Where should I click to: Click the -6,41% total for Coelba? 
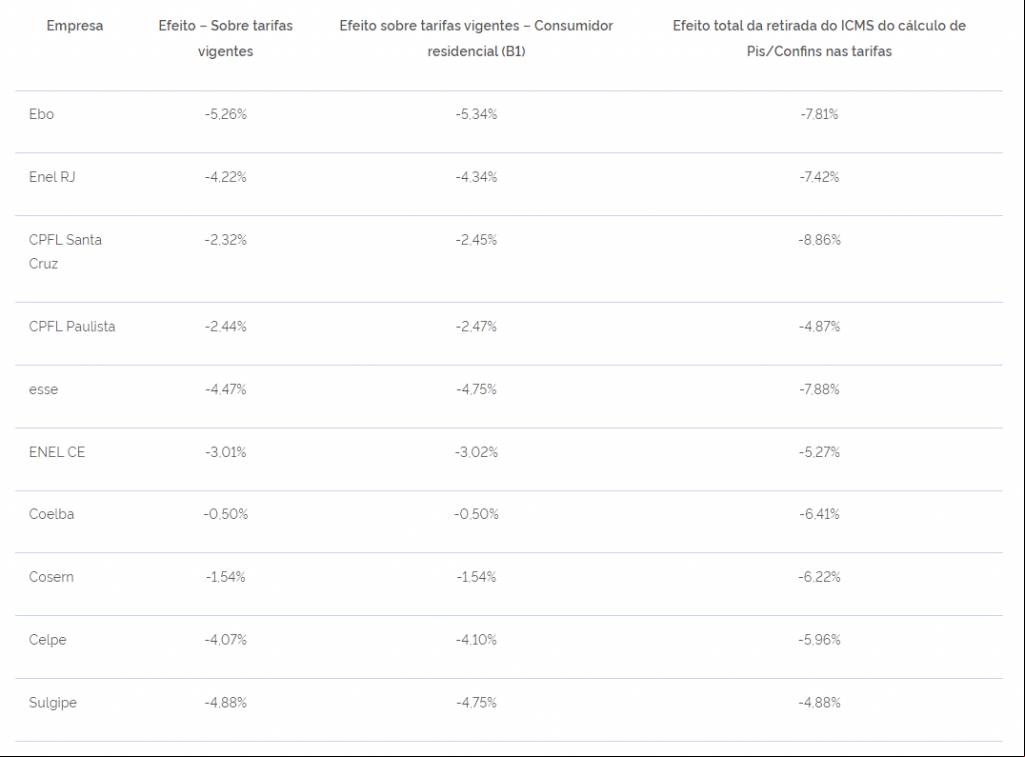pos(819,514)
